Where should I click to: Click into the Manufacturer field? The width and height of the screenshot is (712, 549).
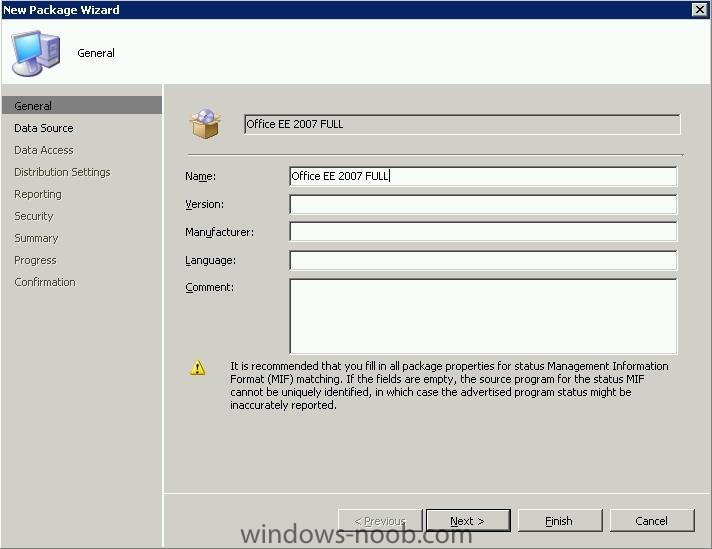point(483,232)
